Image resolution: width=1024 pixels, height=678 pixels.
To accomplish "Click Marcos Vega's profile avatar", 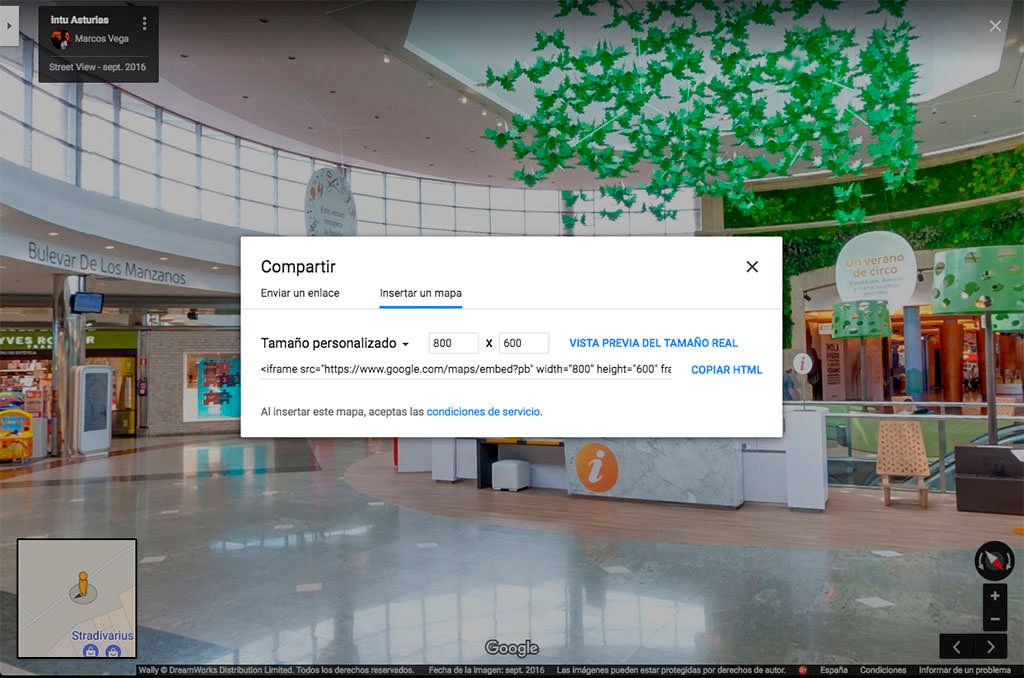I will pyautogui.click(x=60, y=39).
